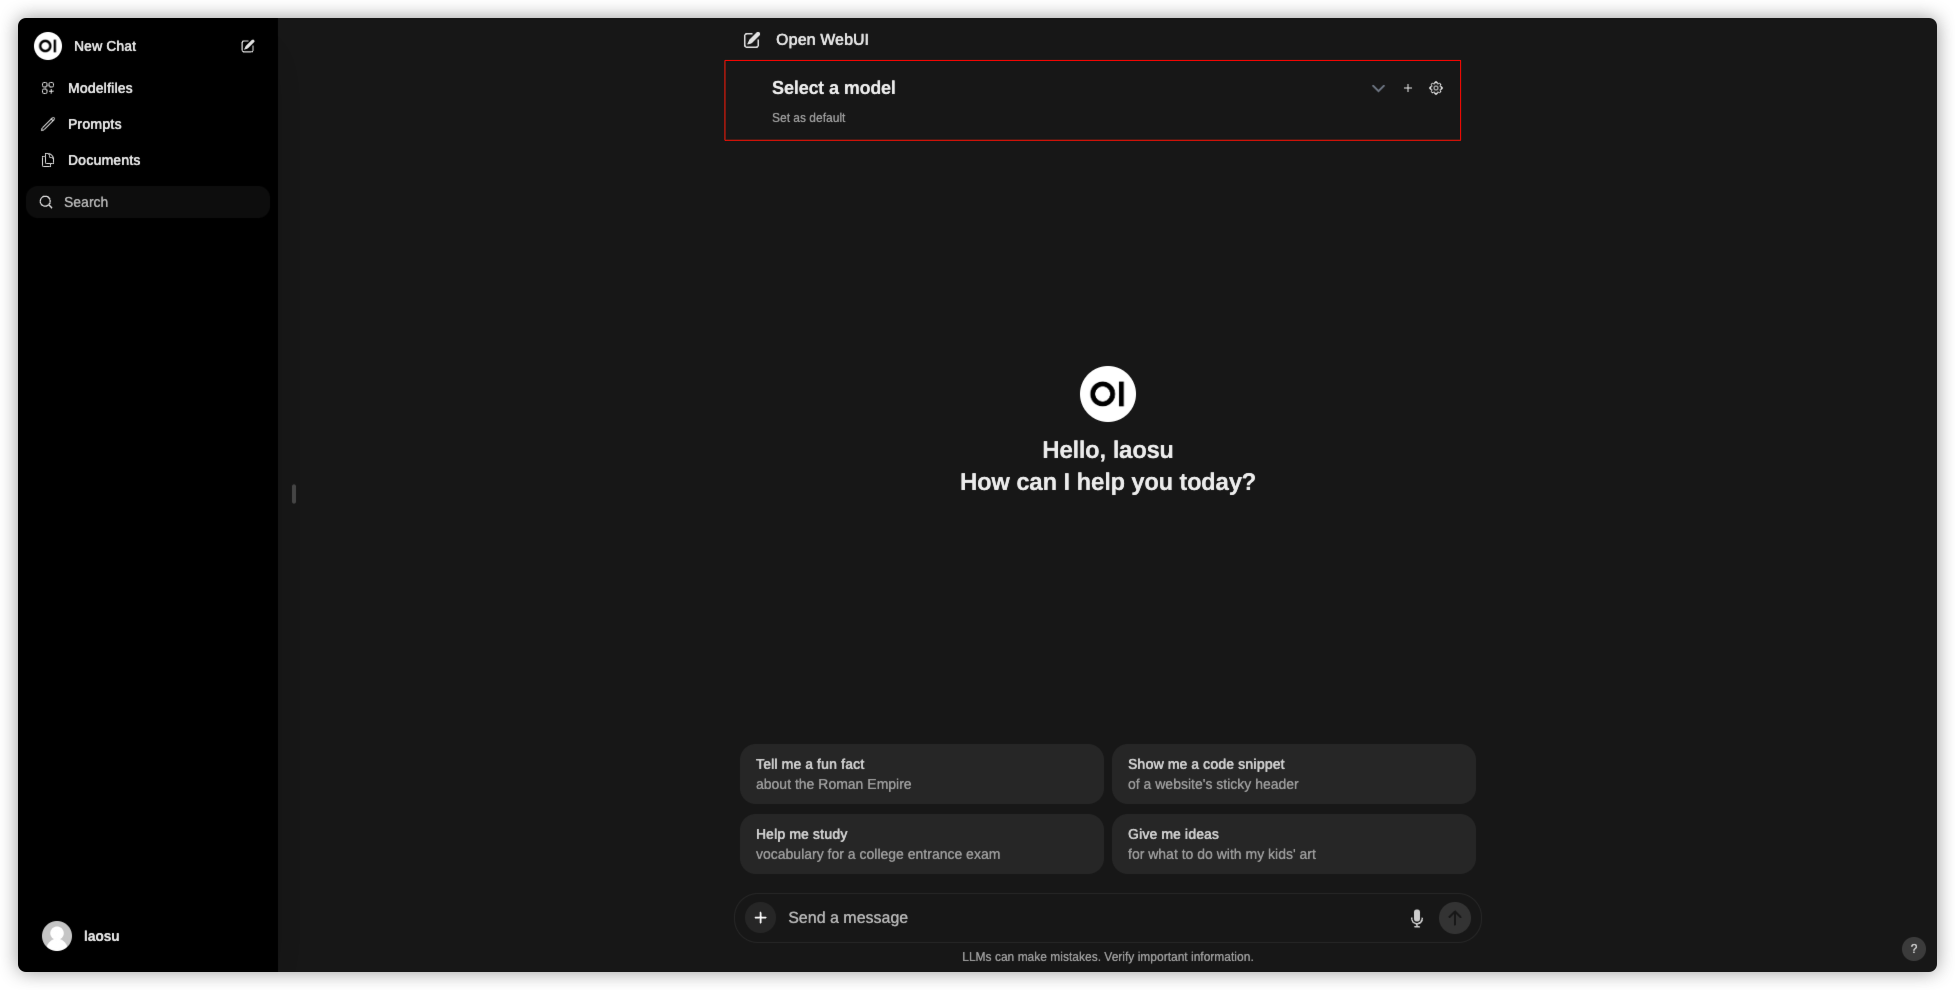Click the attach plus icon in message box

tap(760, 917)
